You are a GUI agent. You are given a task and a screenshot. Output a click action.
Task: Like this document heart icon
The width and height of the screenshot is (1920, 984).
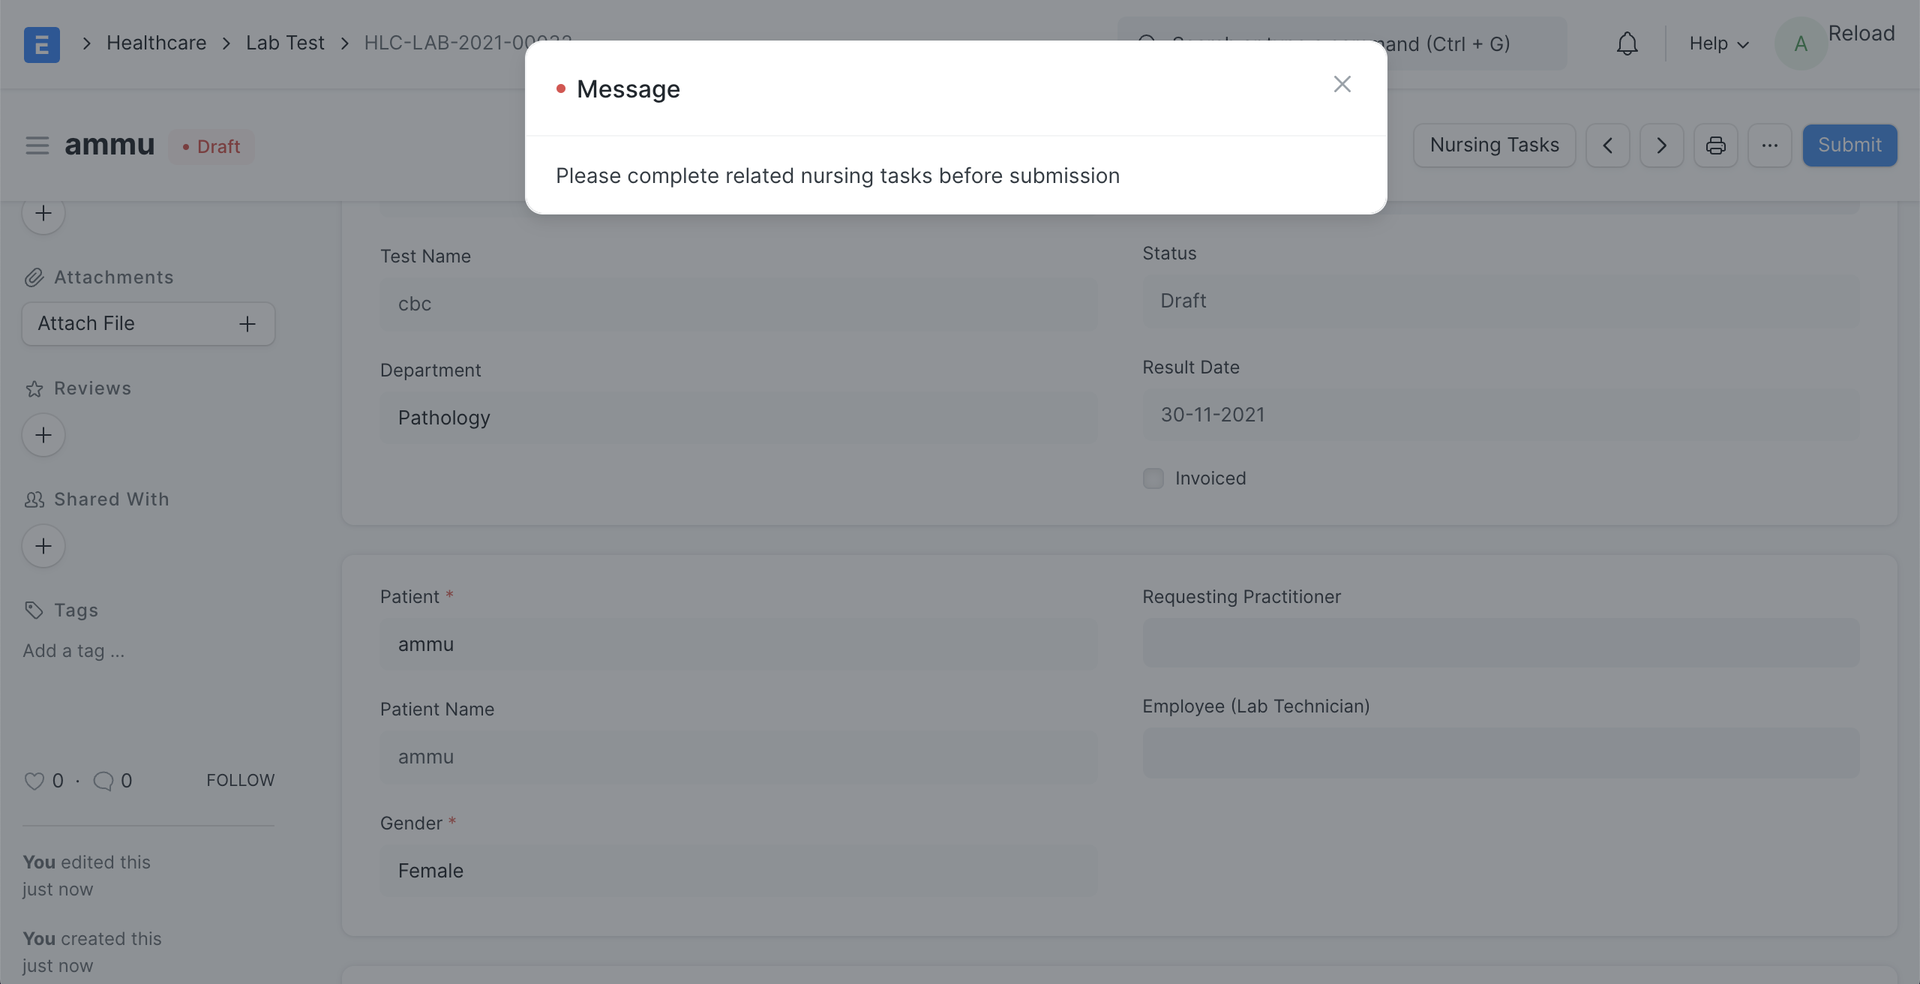pyautogui.click(x=34, y=781)
